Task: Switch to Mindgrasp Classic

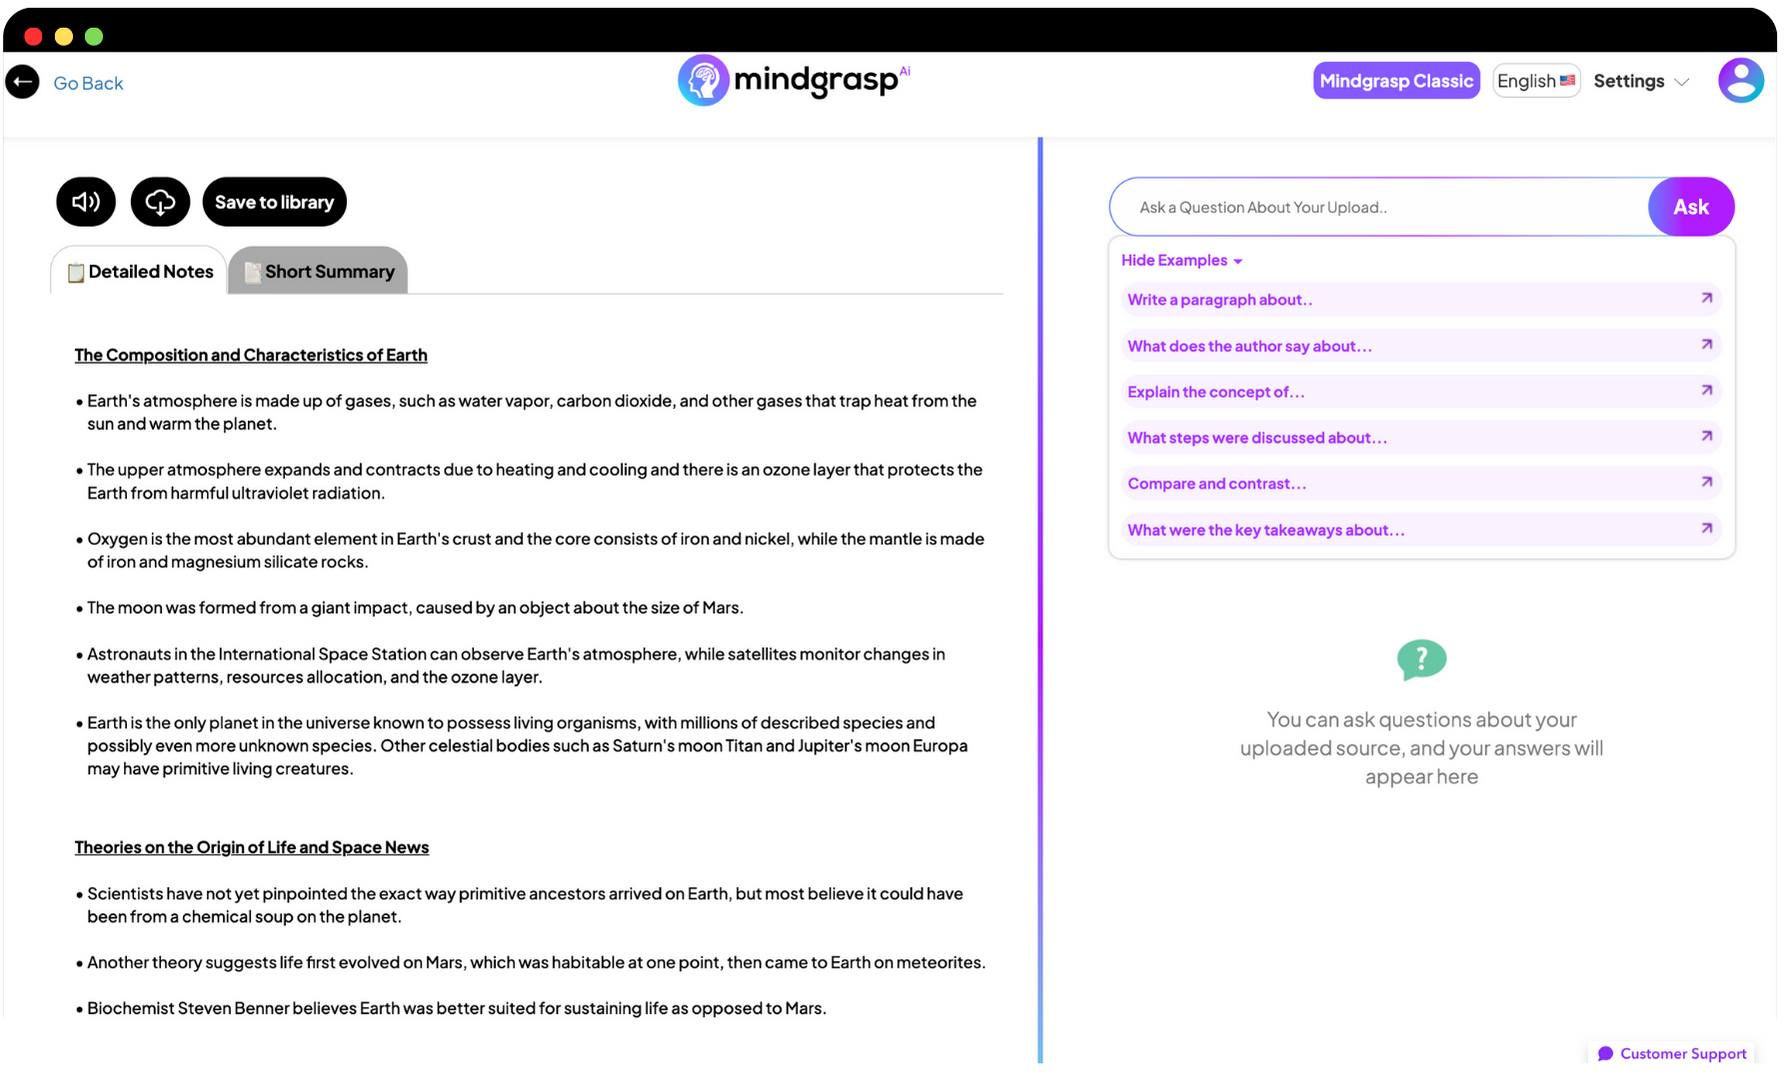Action: (1396, 81)
